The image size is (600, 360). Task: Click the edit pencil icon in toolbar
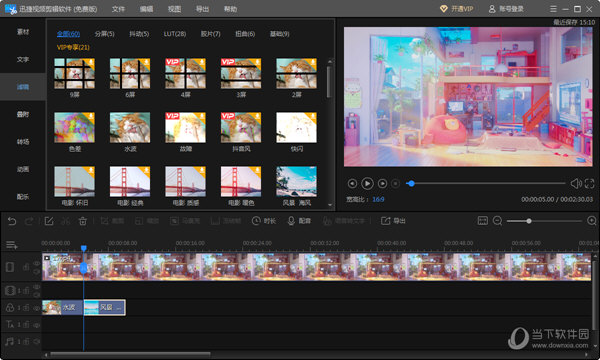pos(49,221)
